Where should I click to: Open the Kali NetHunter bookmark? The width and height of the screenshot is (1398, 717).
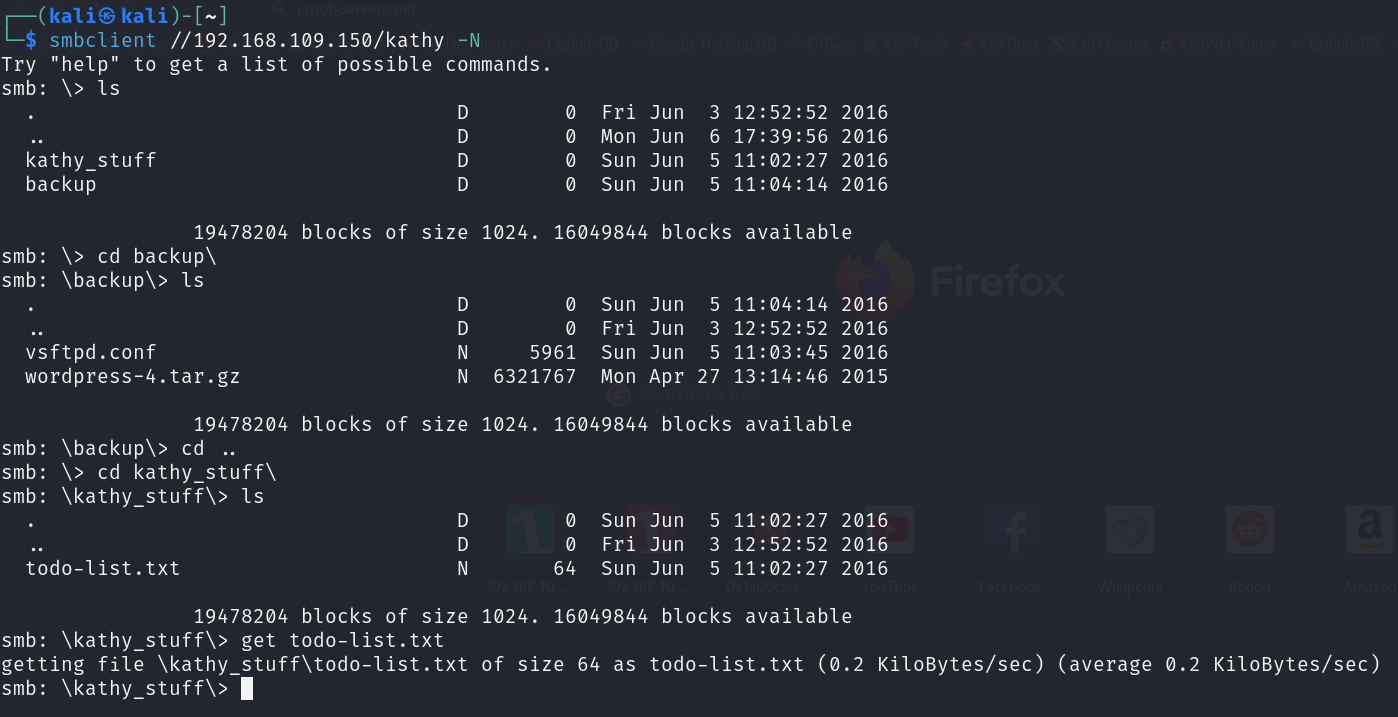coord(1219,44)
